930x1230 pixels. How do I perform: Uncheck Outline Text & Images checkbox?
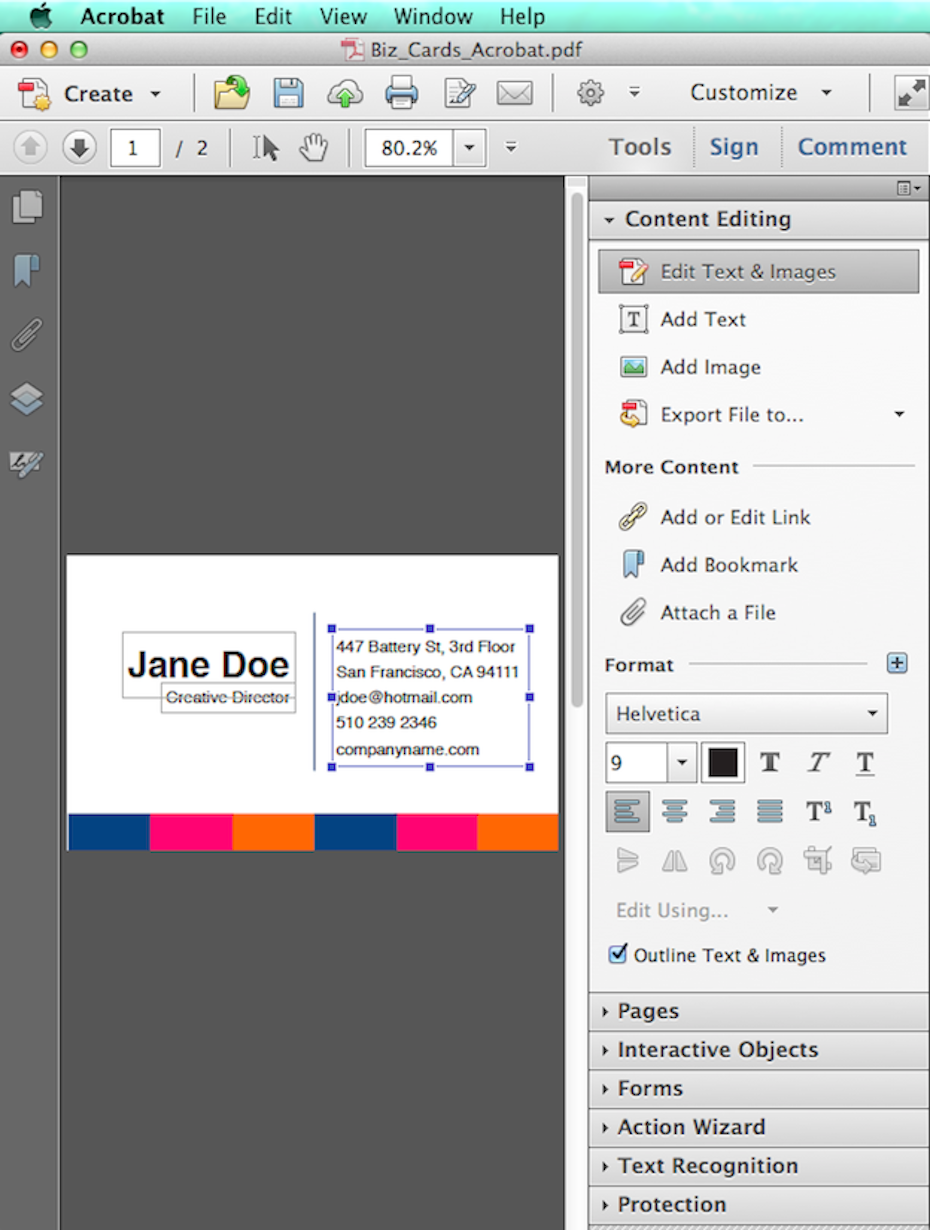coord(618,954)
